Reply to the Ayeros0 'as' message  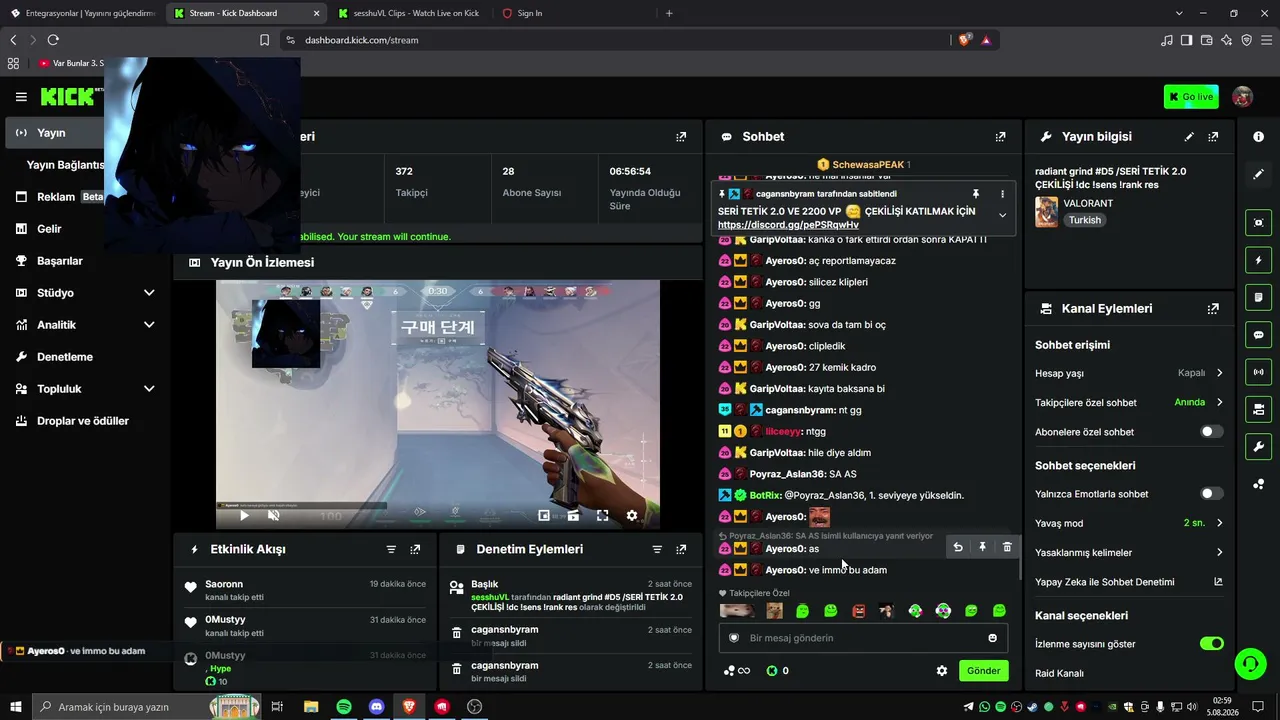958,547
